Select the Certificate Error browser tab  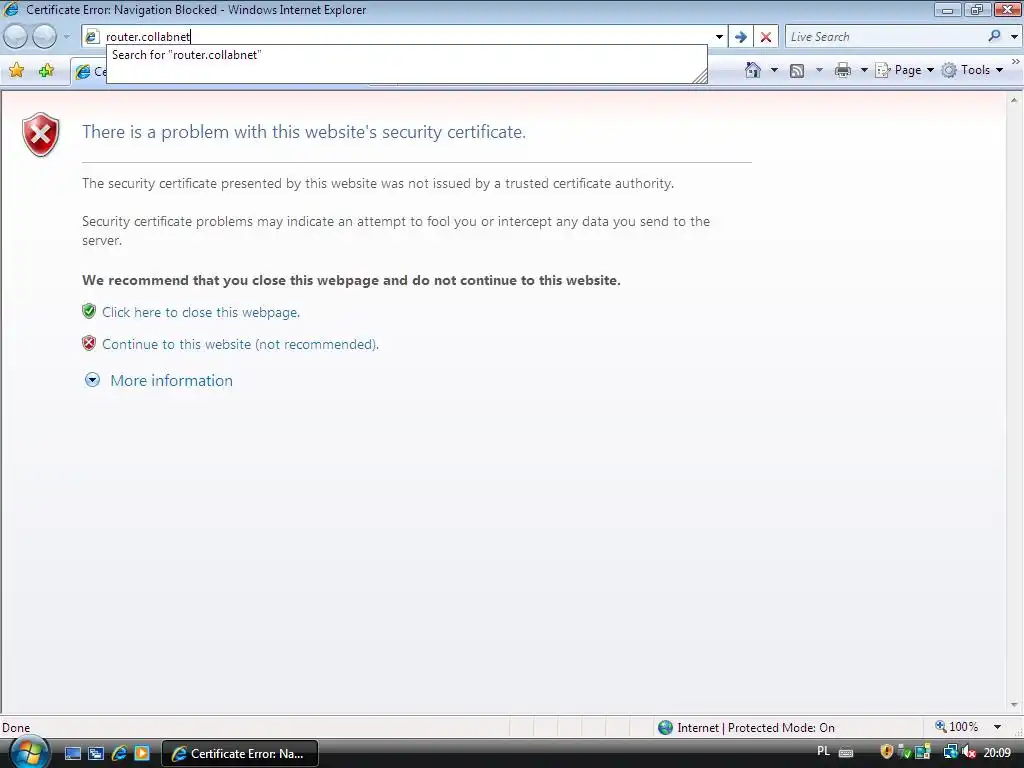point(89,72)
